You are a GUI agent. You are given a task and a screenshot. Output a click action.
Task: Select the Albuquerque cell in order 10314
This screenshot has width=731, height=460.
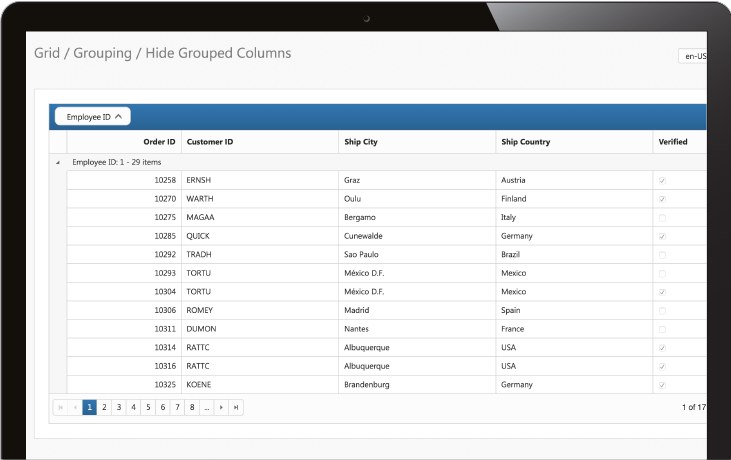(x=366, y=347)
